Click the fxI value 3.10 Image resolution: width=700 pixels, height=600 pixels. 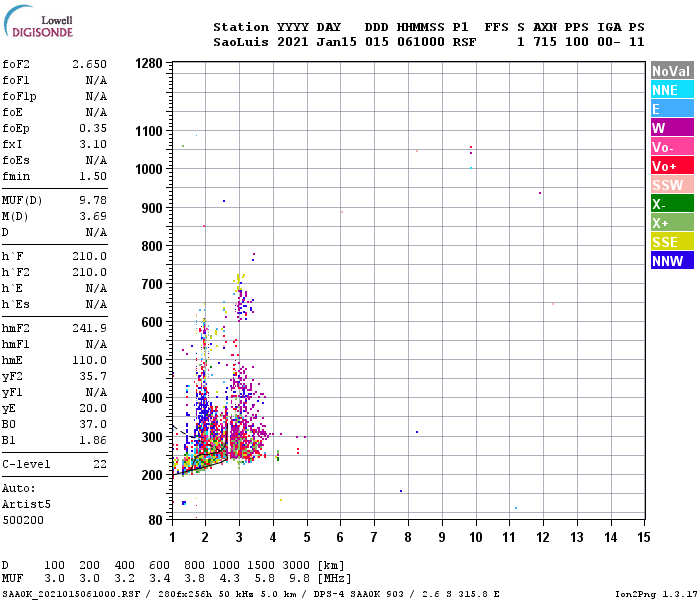click(x=93, y=144)
